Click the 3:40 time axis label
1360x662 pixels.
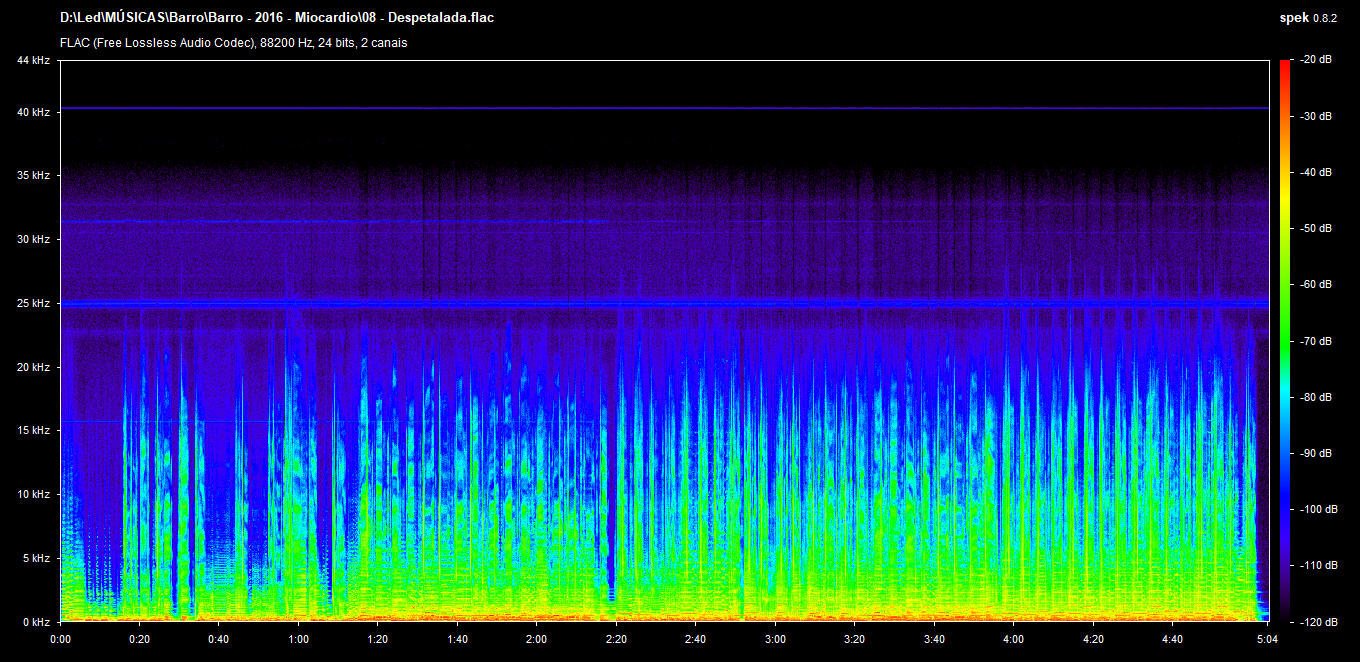click(934, 638)
